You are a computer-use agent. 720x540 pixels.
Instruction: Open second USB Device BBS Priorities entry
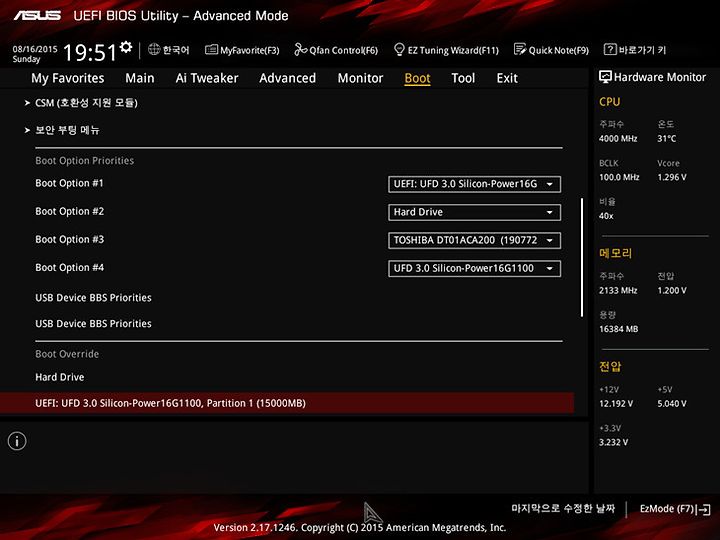point(93,324)
